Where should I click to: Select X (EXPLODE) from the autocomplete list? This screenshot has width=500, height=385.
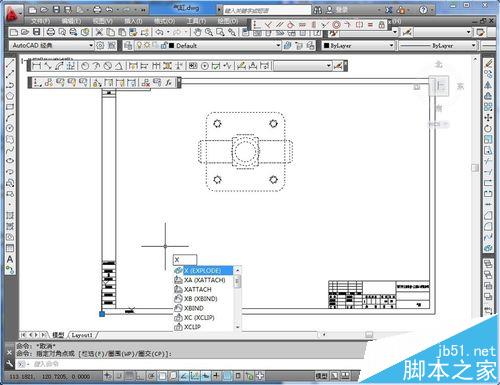coord(203,270)
